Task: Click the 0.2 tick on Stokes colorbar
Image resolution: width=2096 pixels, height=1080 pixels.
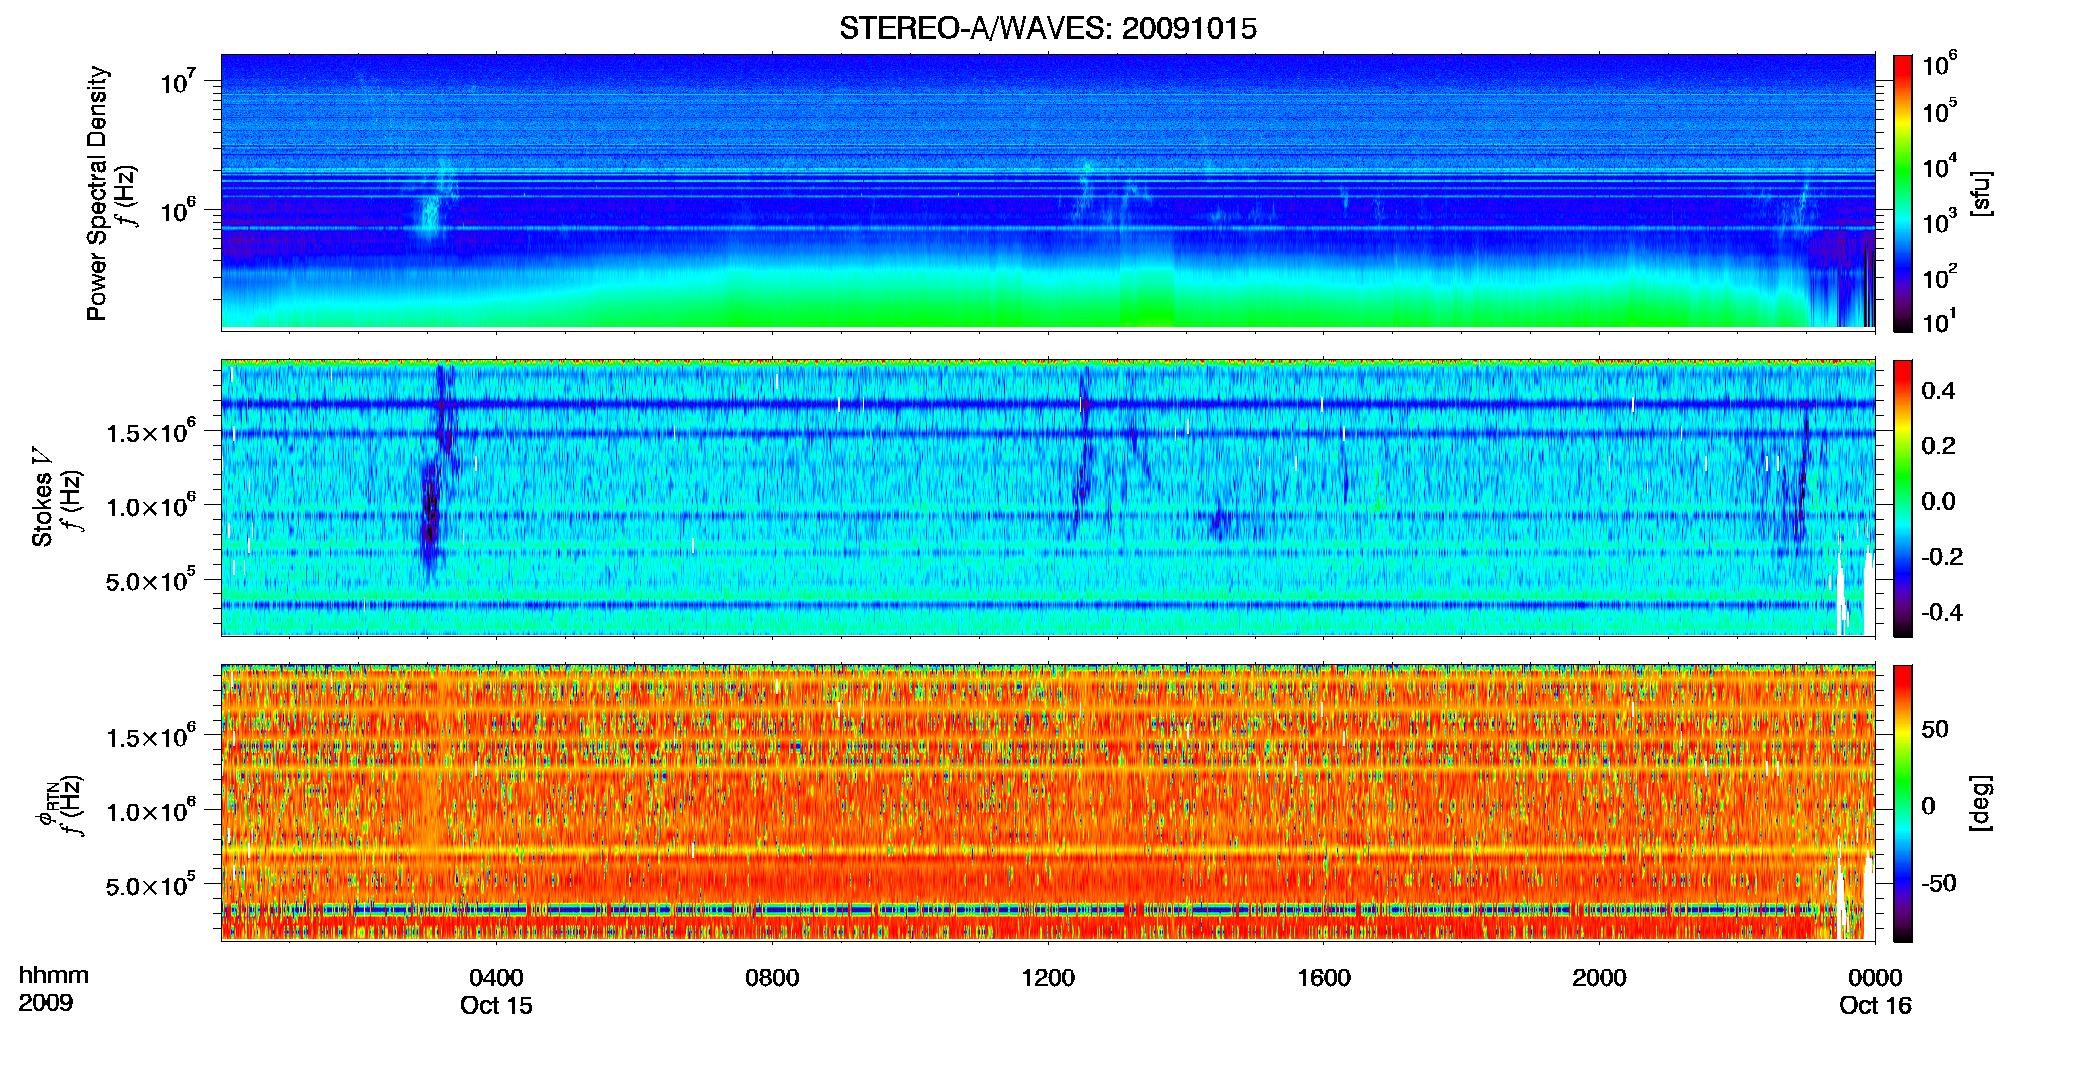Action: (x=1938, y=446)
